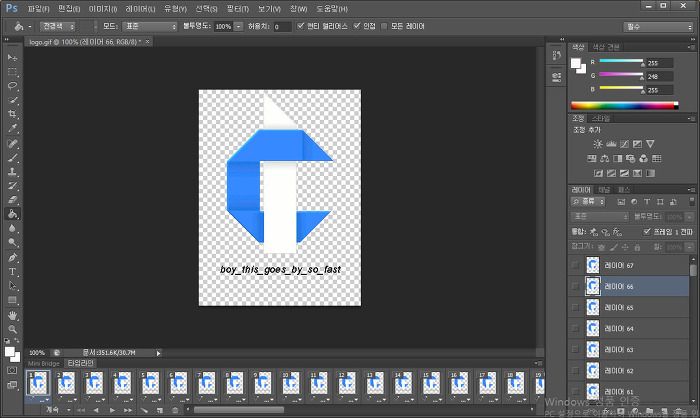Select the Blur tool
Viewport: 700px width, 418px height.
[x=12, y=229]
